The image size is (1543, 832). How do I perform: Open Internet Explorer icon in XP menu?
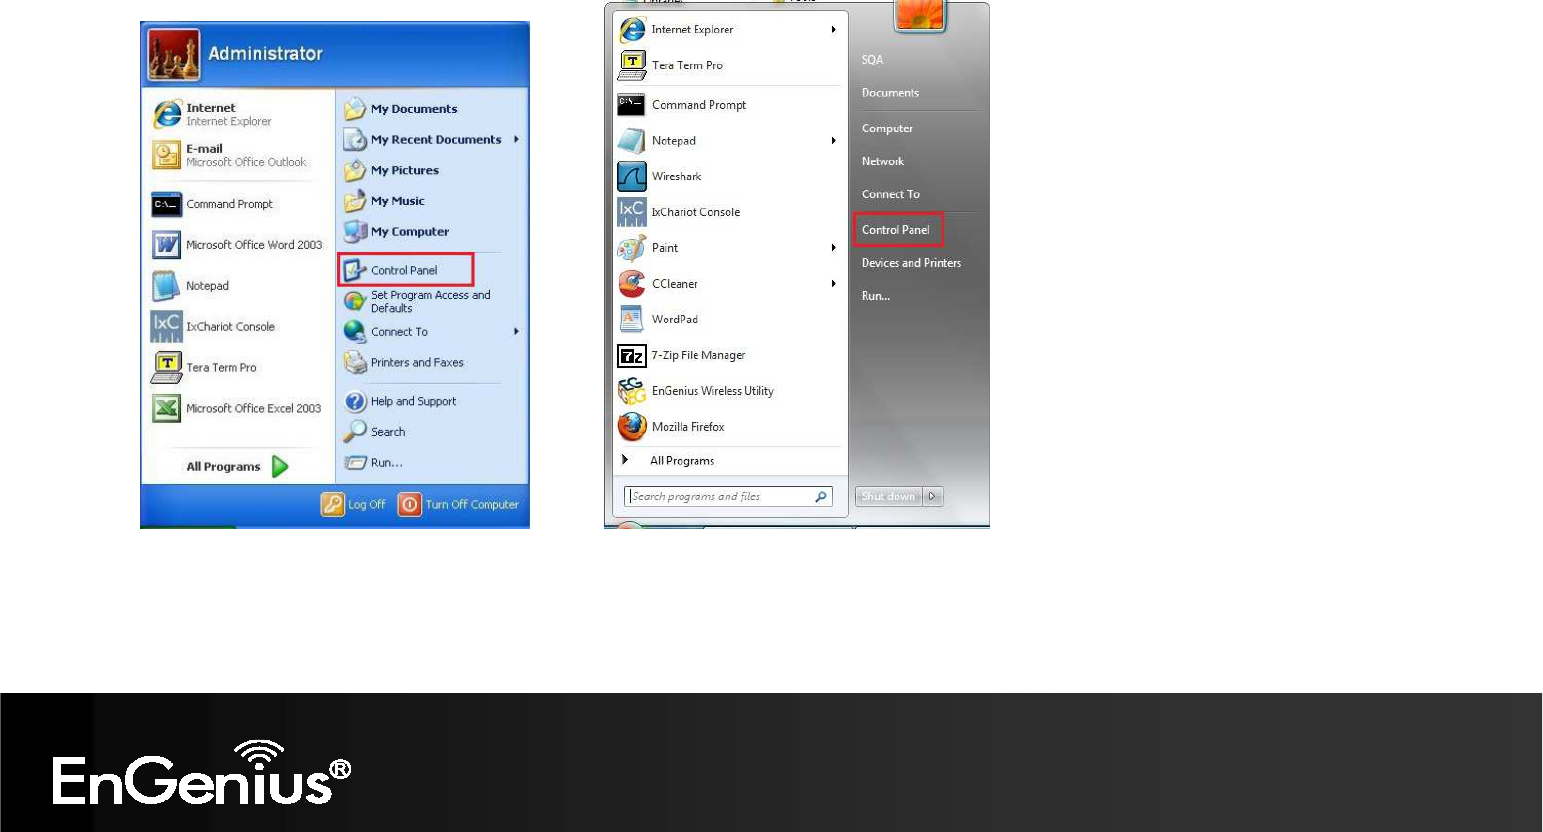(167, 114)
